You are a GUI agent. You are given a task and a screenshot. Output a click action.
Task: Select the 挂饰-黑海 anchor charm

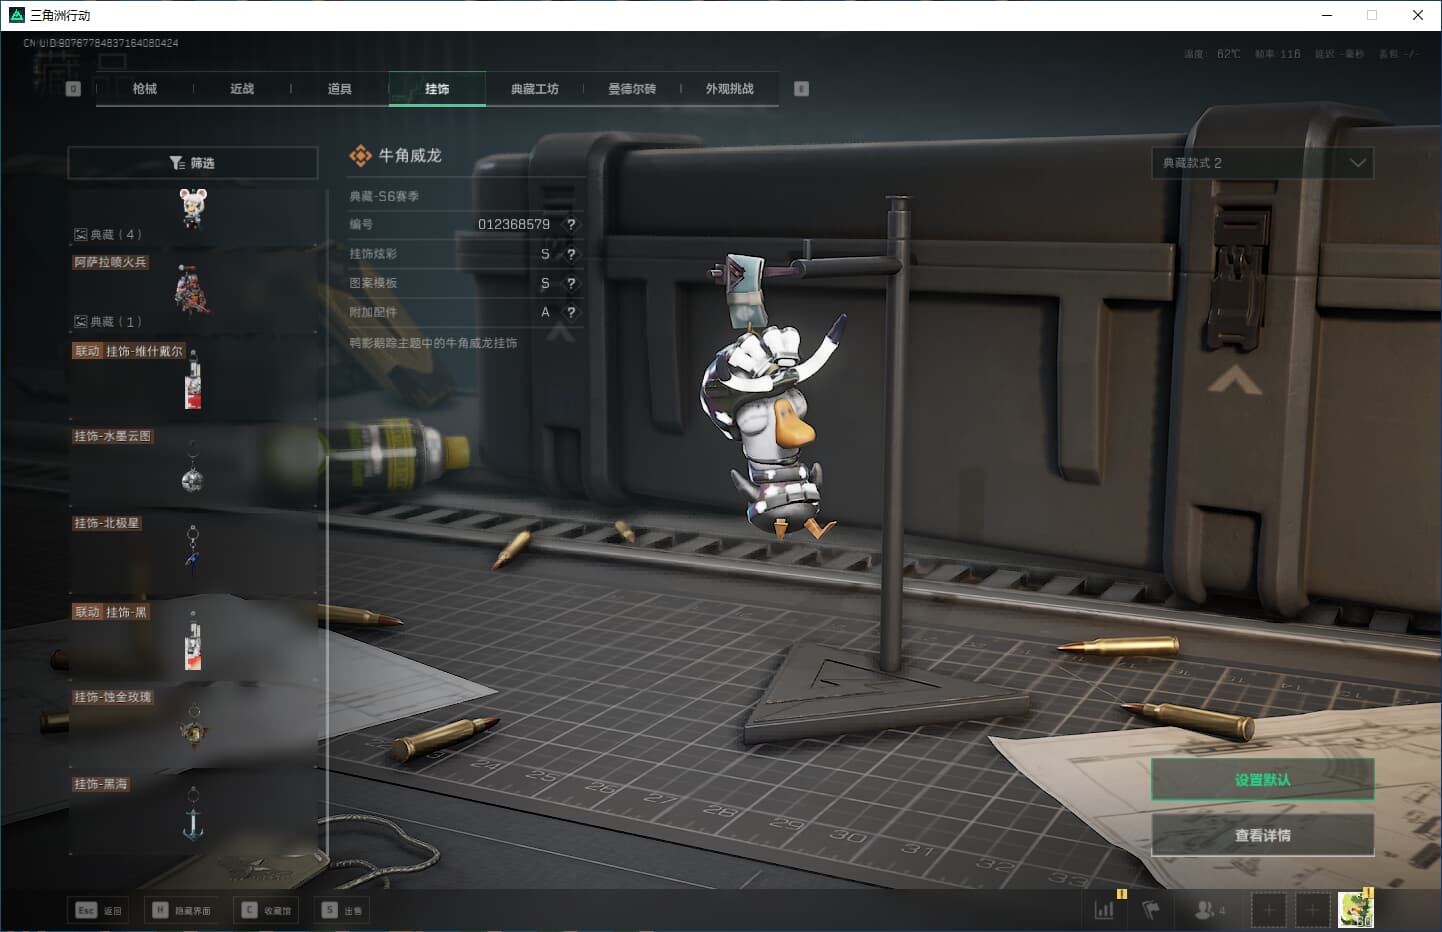[192, 813]
